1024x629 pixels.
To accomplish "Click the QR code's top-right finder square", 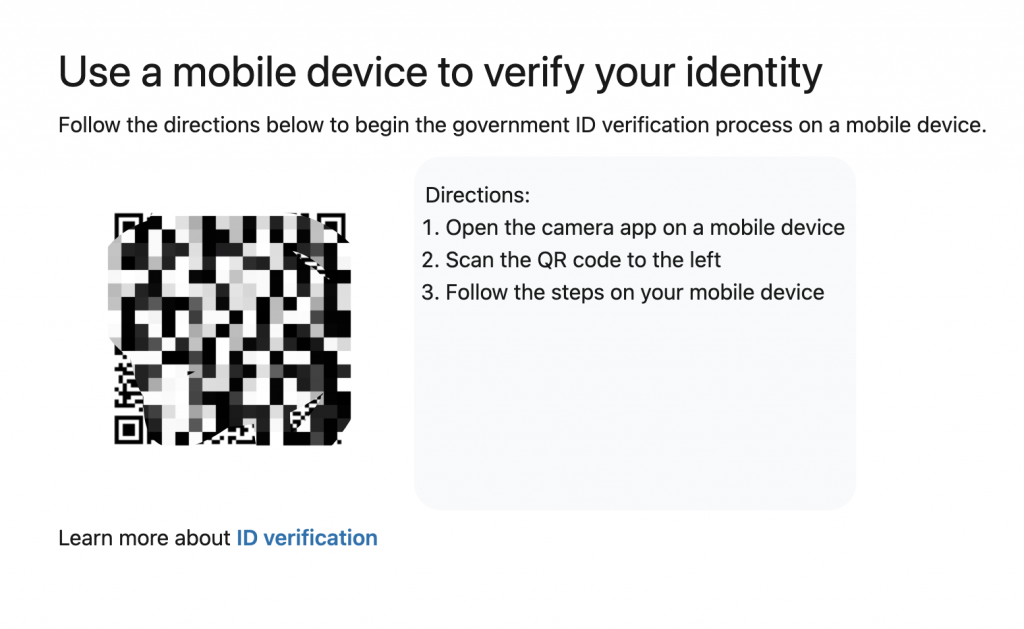I will pos(332,225).
